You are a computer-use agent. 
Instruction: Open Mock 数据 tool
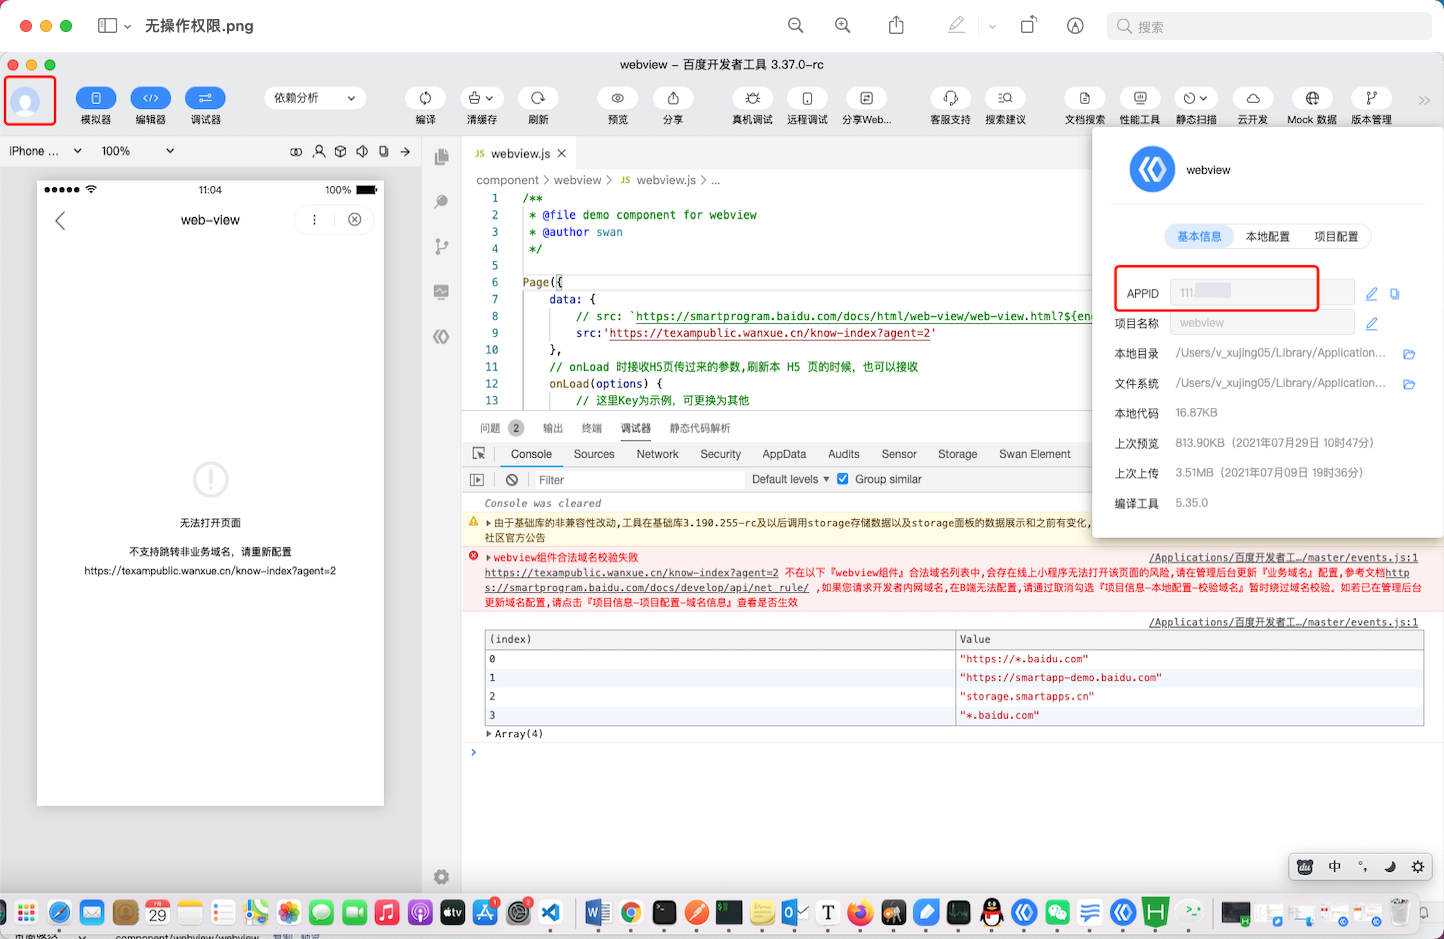tap(1312, 98)
